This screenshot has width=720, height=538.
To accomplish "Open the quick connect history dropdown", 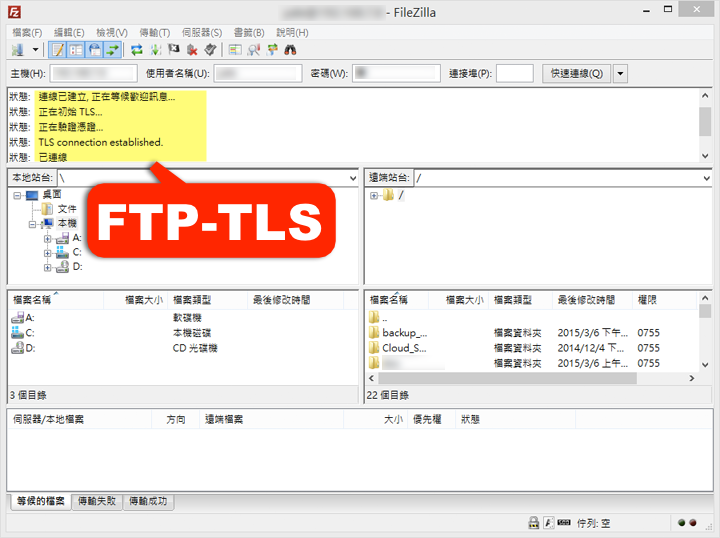I will [x=620, y=73].
